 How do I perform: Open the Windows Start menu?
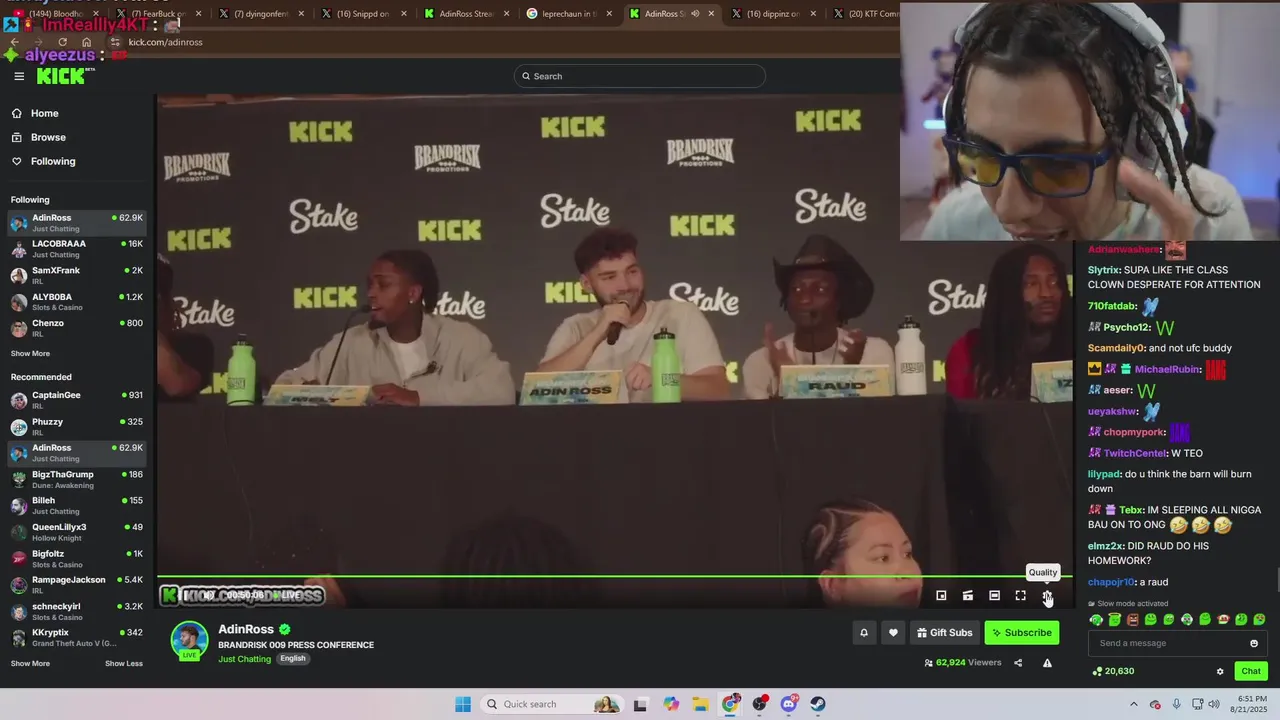(463, 704)
